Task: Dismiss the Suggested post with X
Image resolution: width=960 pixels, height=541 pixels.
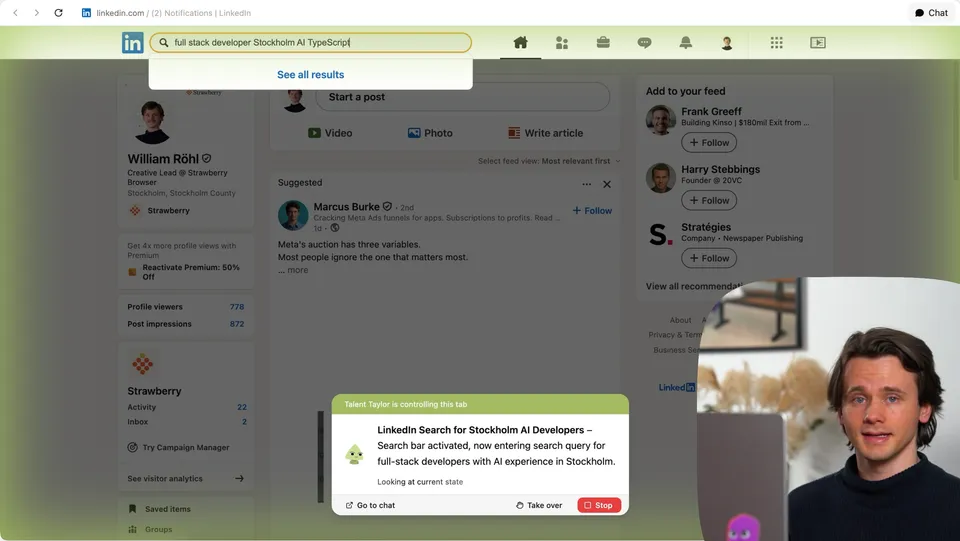Action: (607, 184)
